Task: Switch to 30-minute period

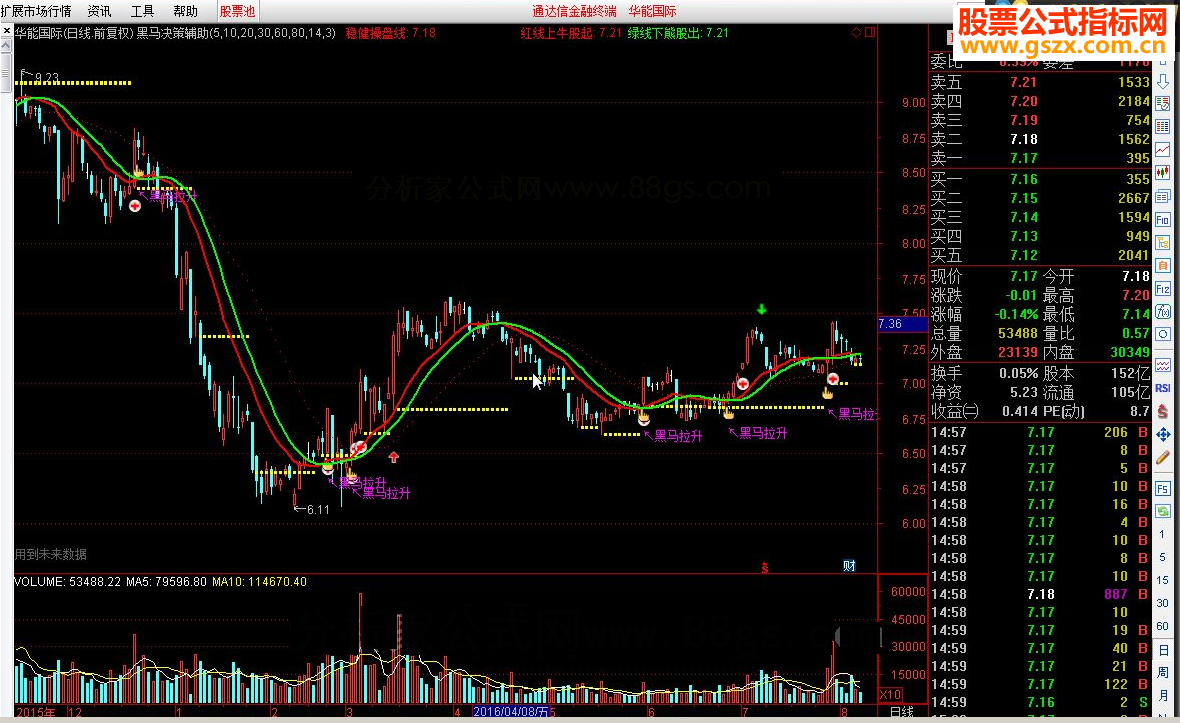Action: click(1163, 603)
